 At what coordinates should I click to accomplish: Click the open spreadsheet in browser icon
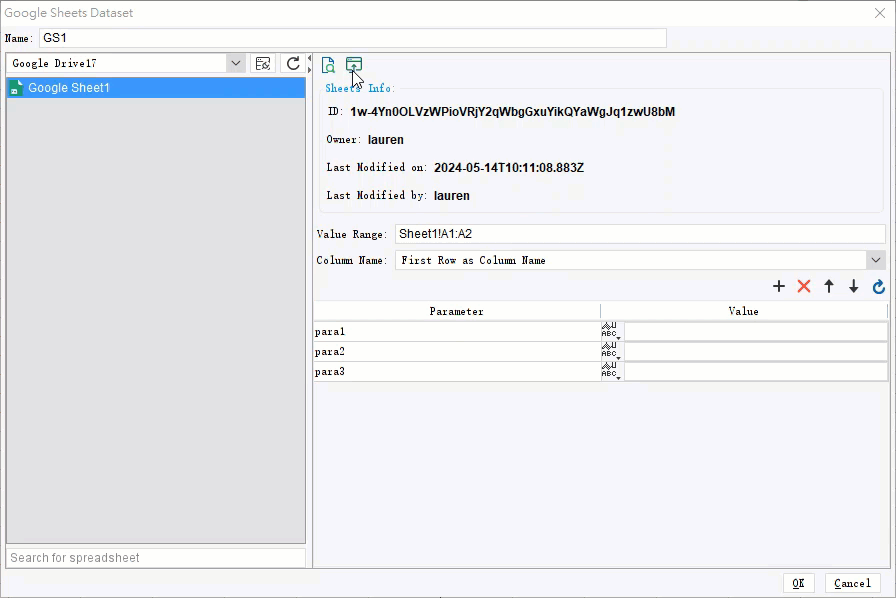[354, 64]
